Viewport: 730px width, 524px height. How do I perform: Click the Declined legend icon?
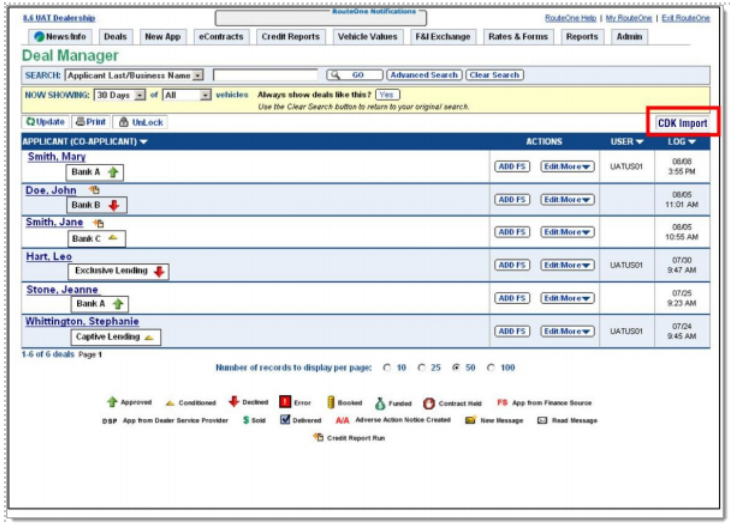[x=234, y=401]
